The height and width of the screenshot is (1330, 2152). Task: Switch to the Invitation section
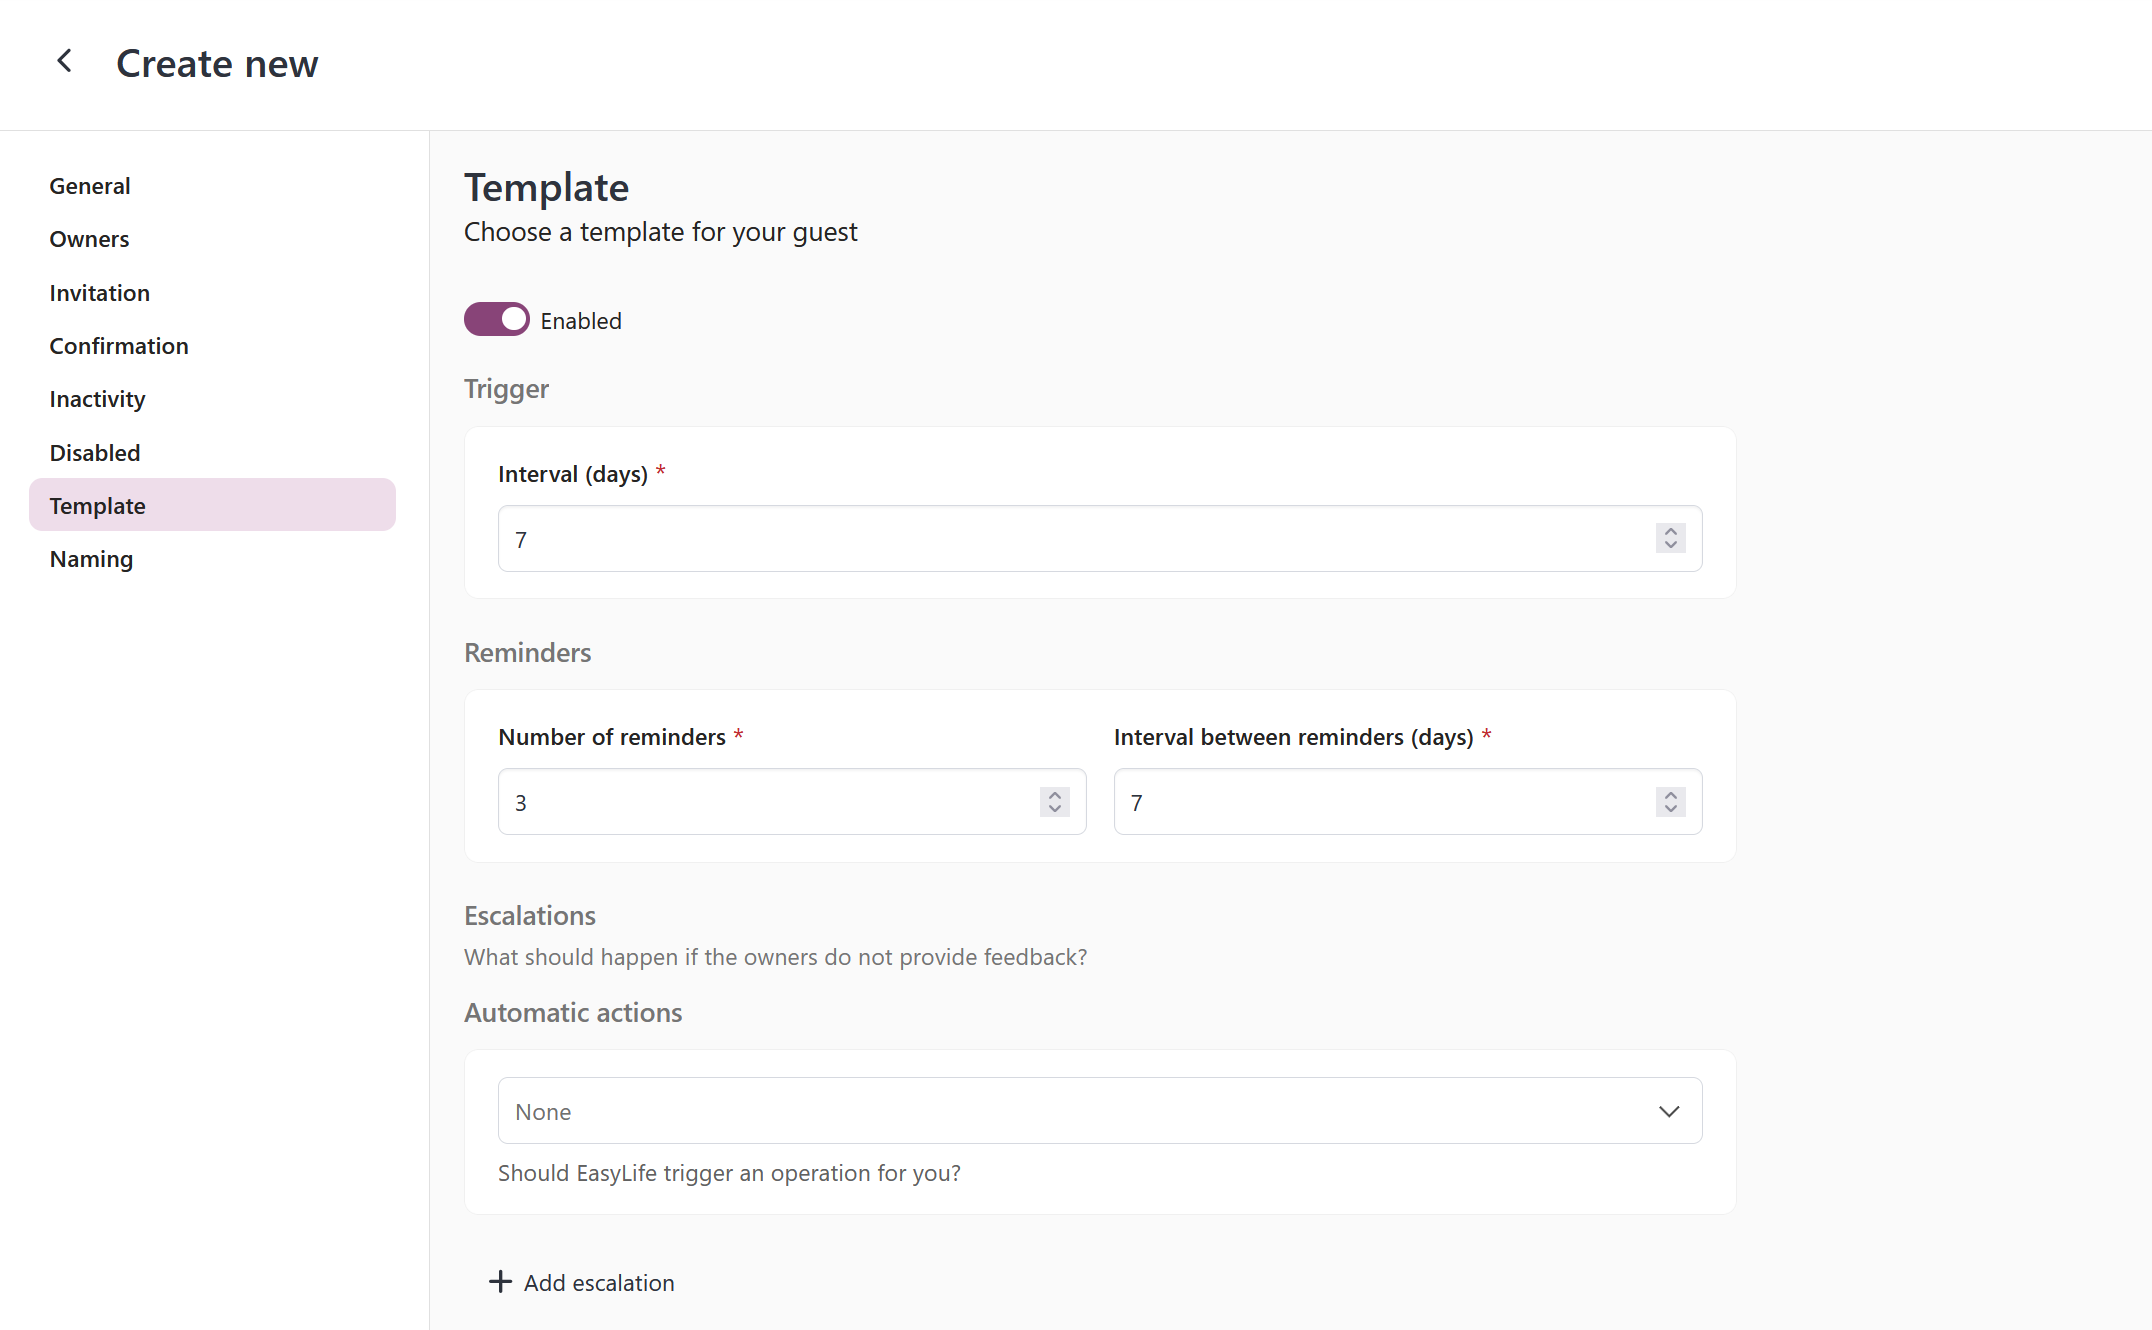pos(99,293)
